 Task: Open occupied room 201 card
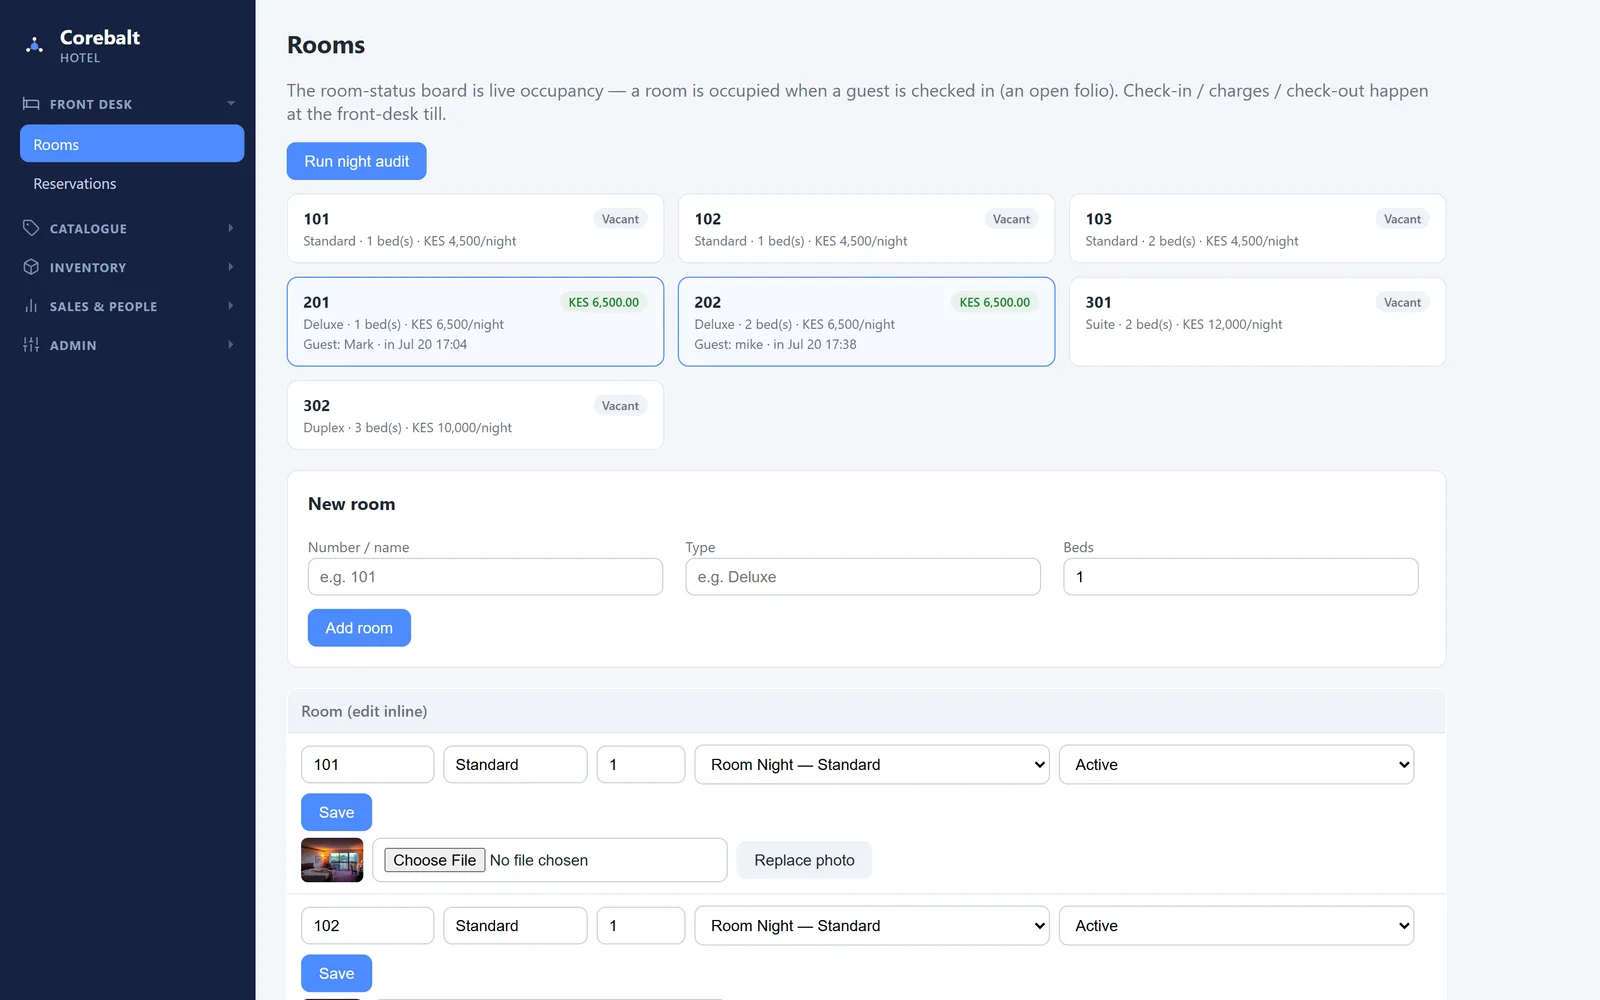pyautogui.click(x=475, y=322)
